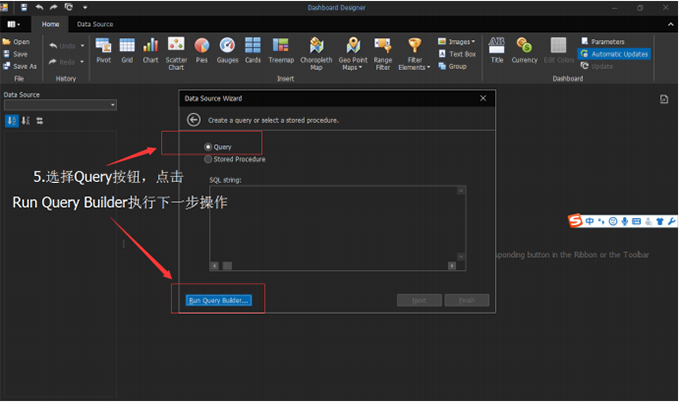Open Currency settings
This screenshot has width=680, height=402.
tap(524, 51)
